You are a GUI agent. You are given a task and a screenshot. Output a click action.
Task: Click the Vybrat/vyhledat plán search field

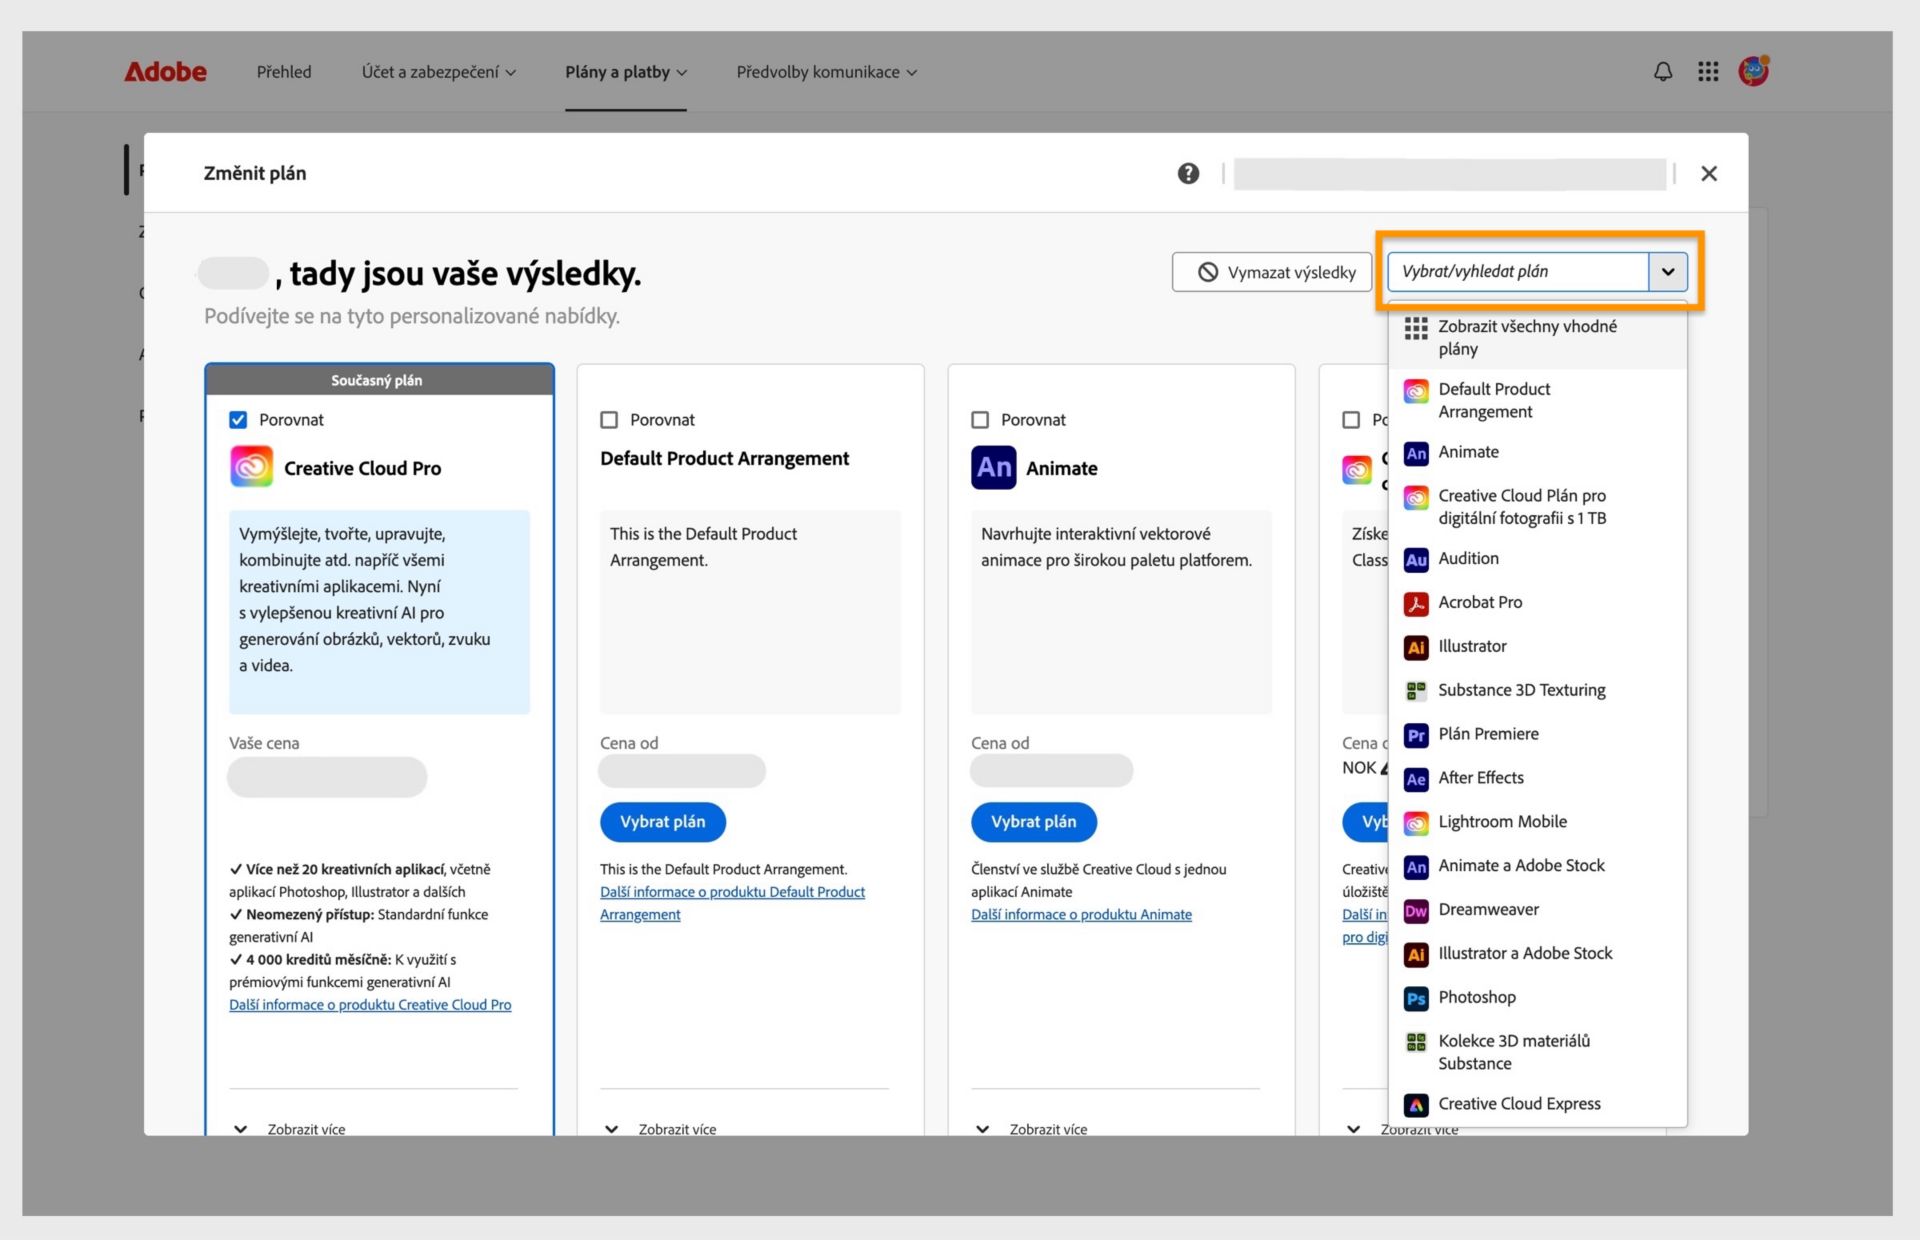point(1516,272)
